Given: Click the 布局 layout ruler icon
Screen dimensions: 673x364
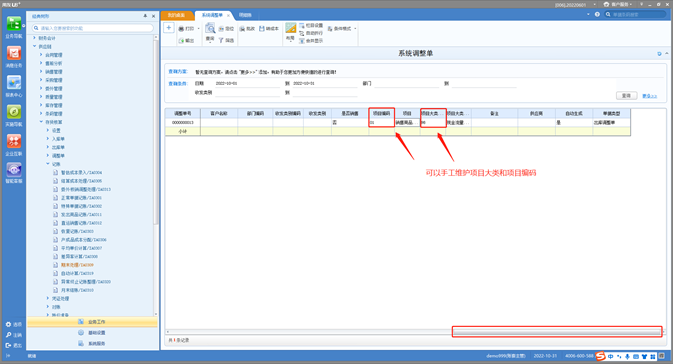Looking at the screenshot, I should coord(291,28).
